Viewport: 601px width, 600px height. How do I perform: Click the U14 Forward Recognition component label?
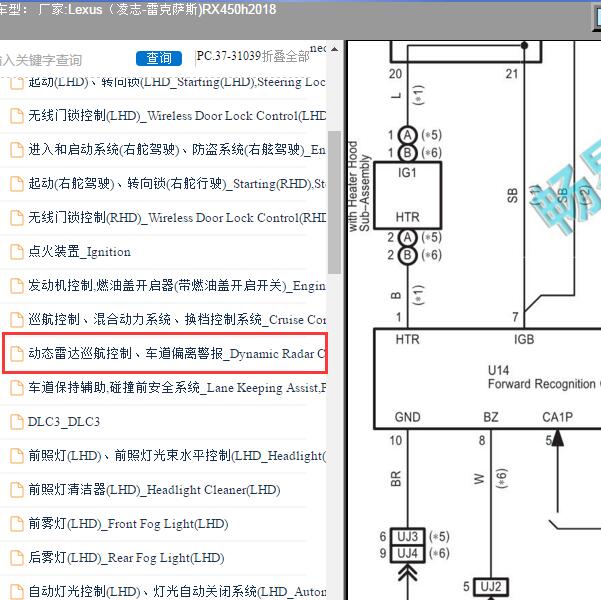pos(544,377)
